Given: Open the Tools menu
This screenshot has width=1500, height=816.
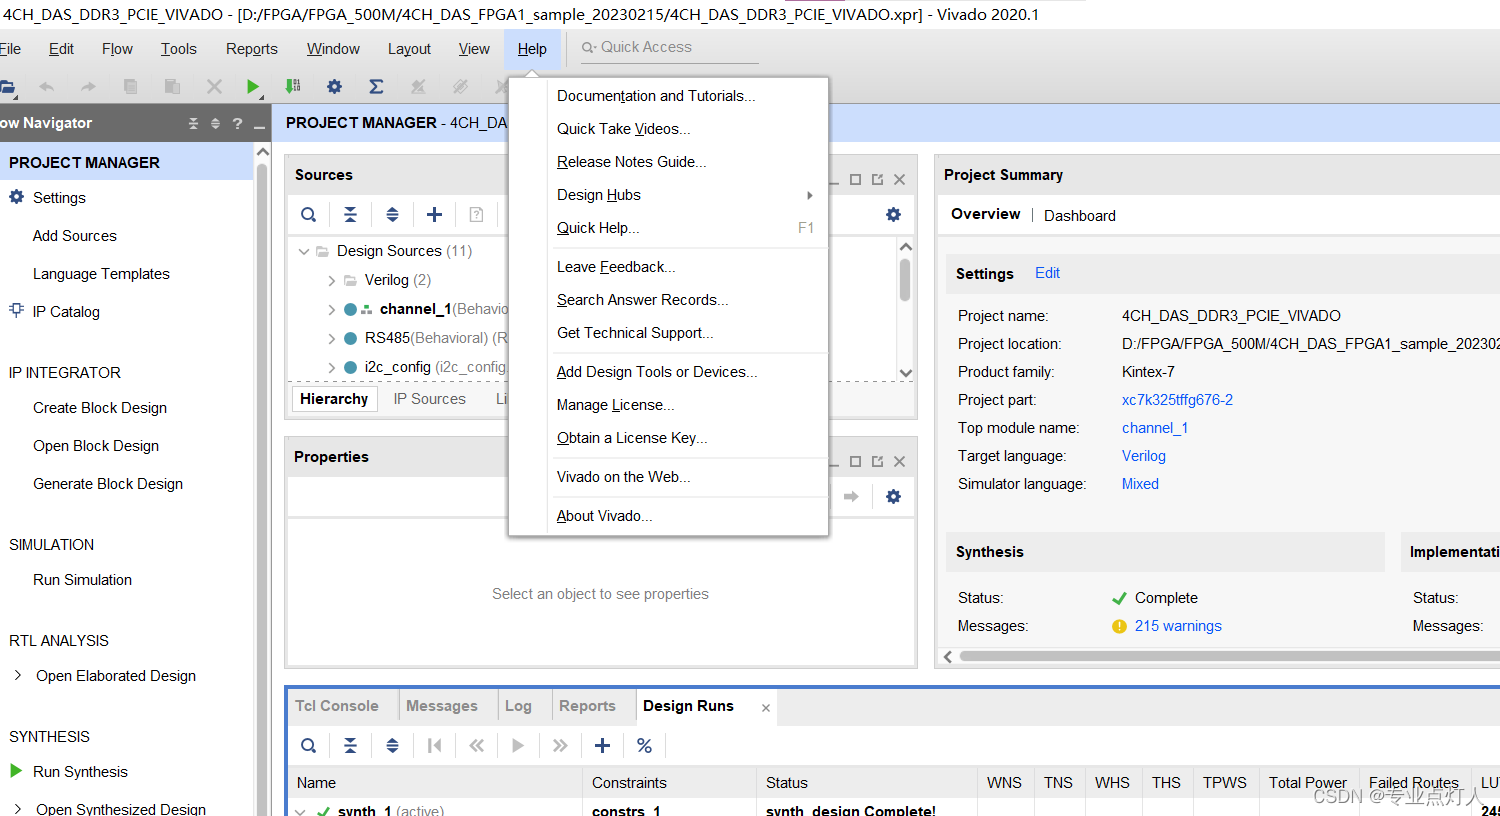Looking at the screenshot, I should click(178, 49).
